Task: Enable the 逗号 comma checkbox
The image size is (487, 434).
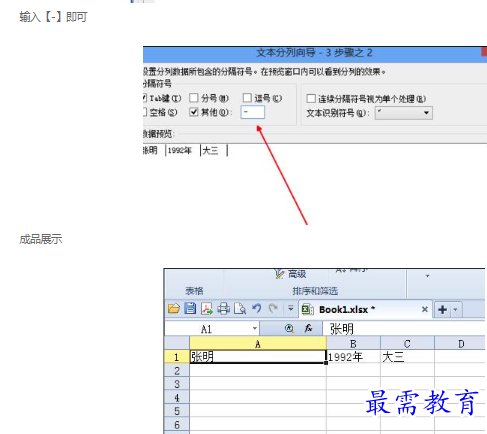Action: [247, 98]
